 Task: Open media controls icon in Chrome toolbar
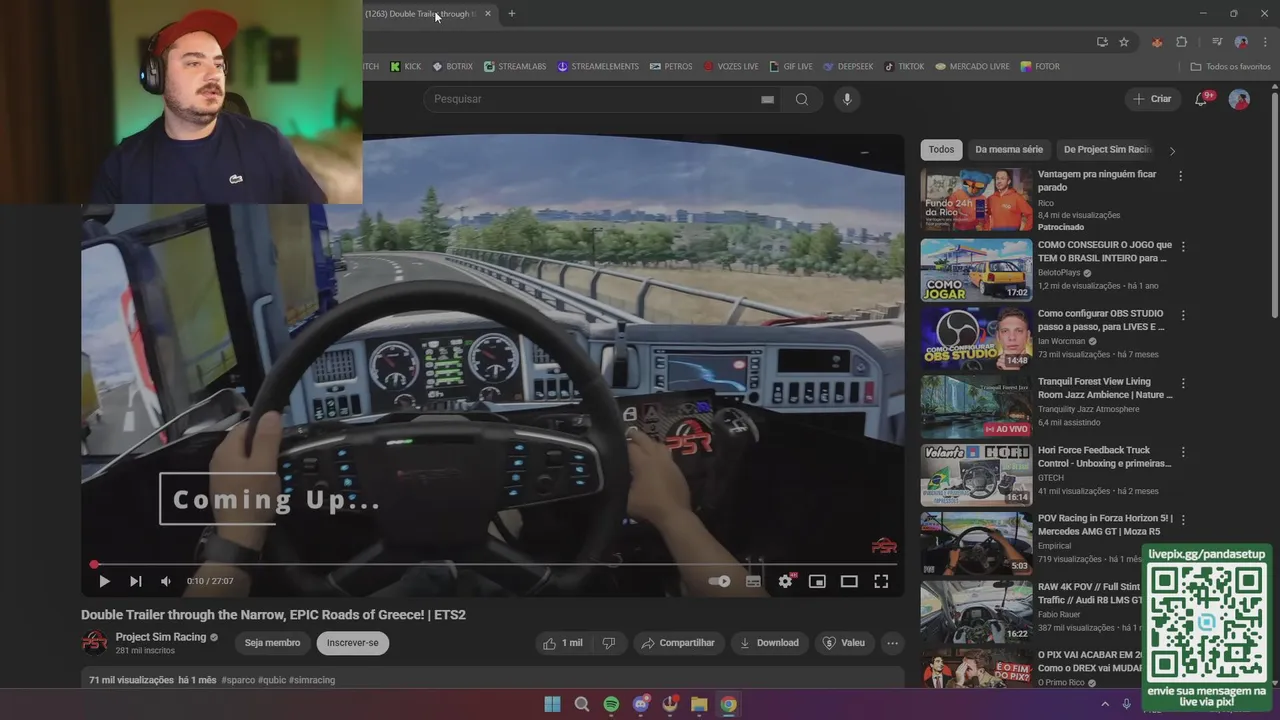[1217, 42]
